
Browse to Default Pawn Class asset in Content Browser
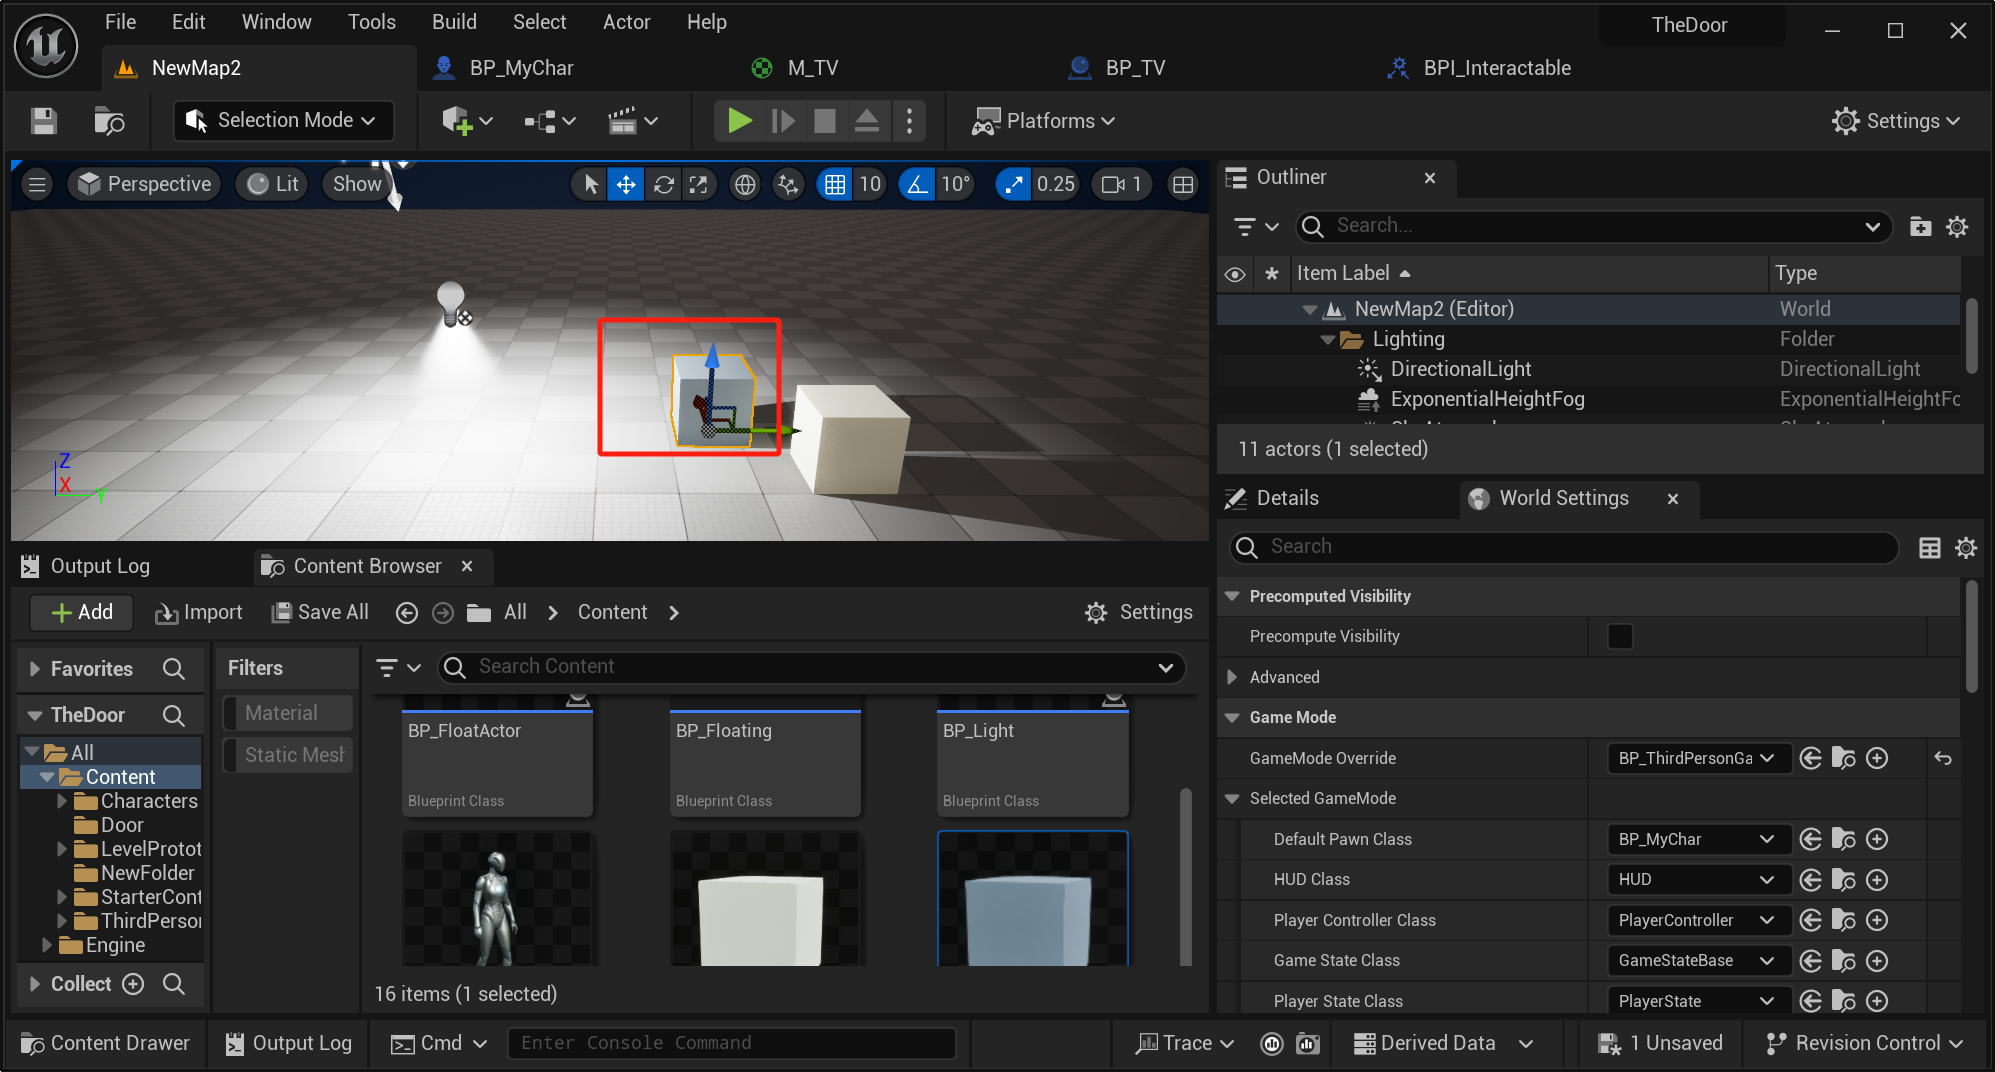pos(1843,839)
